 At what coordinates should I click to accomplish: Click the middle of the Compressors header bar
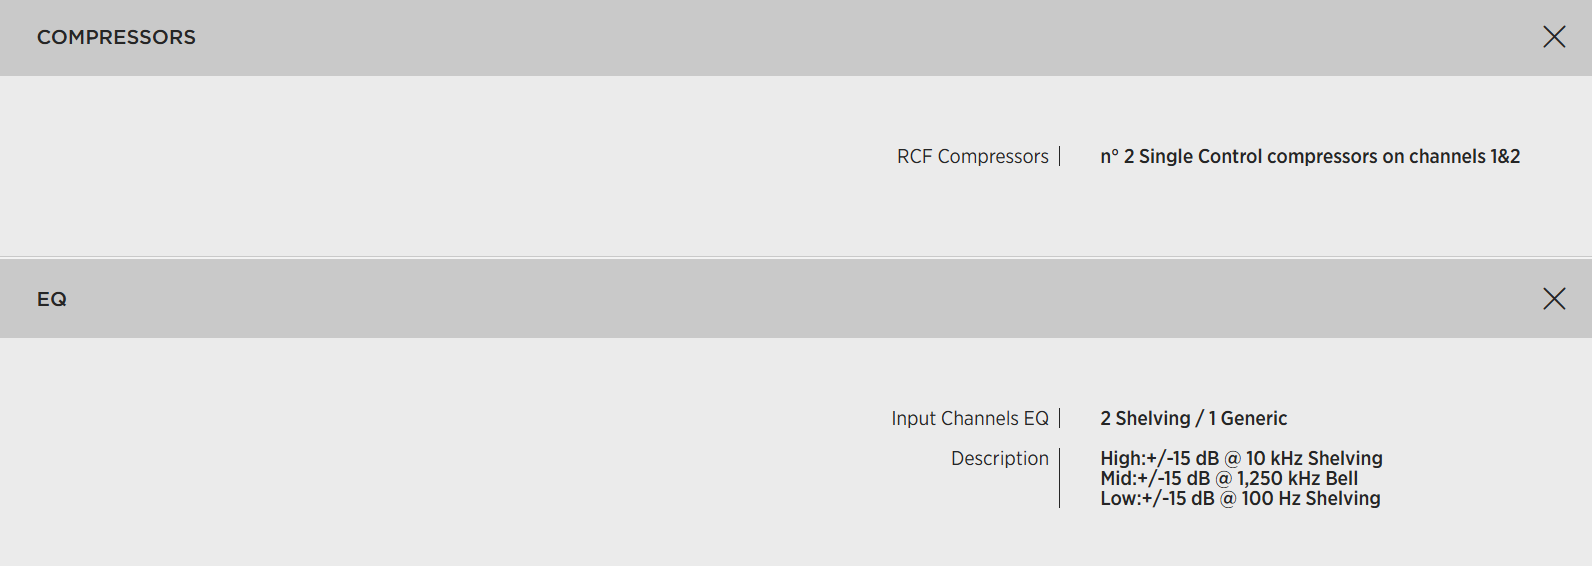796,37
